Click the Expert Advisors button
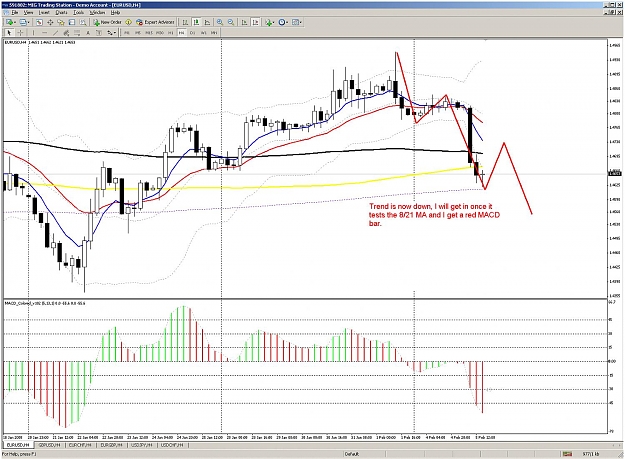Viewport: 625px width, 459px height. pos(155,22)
